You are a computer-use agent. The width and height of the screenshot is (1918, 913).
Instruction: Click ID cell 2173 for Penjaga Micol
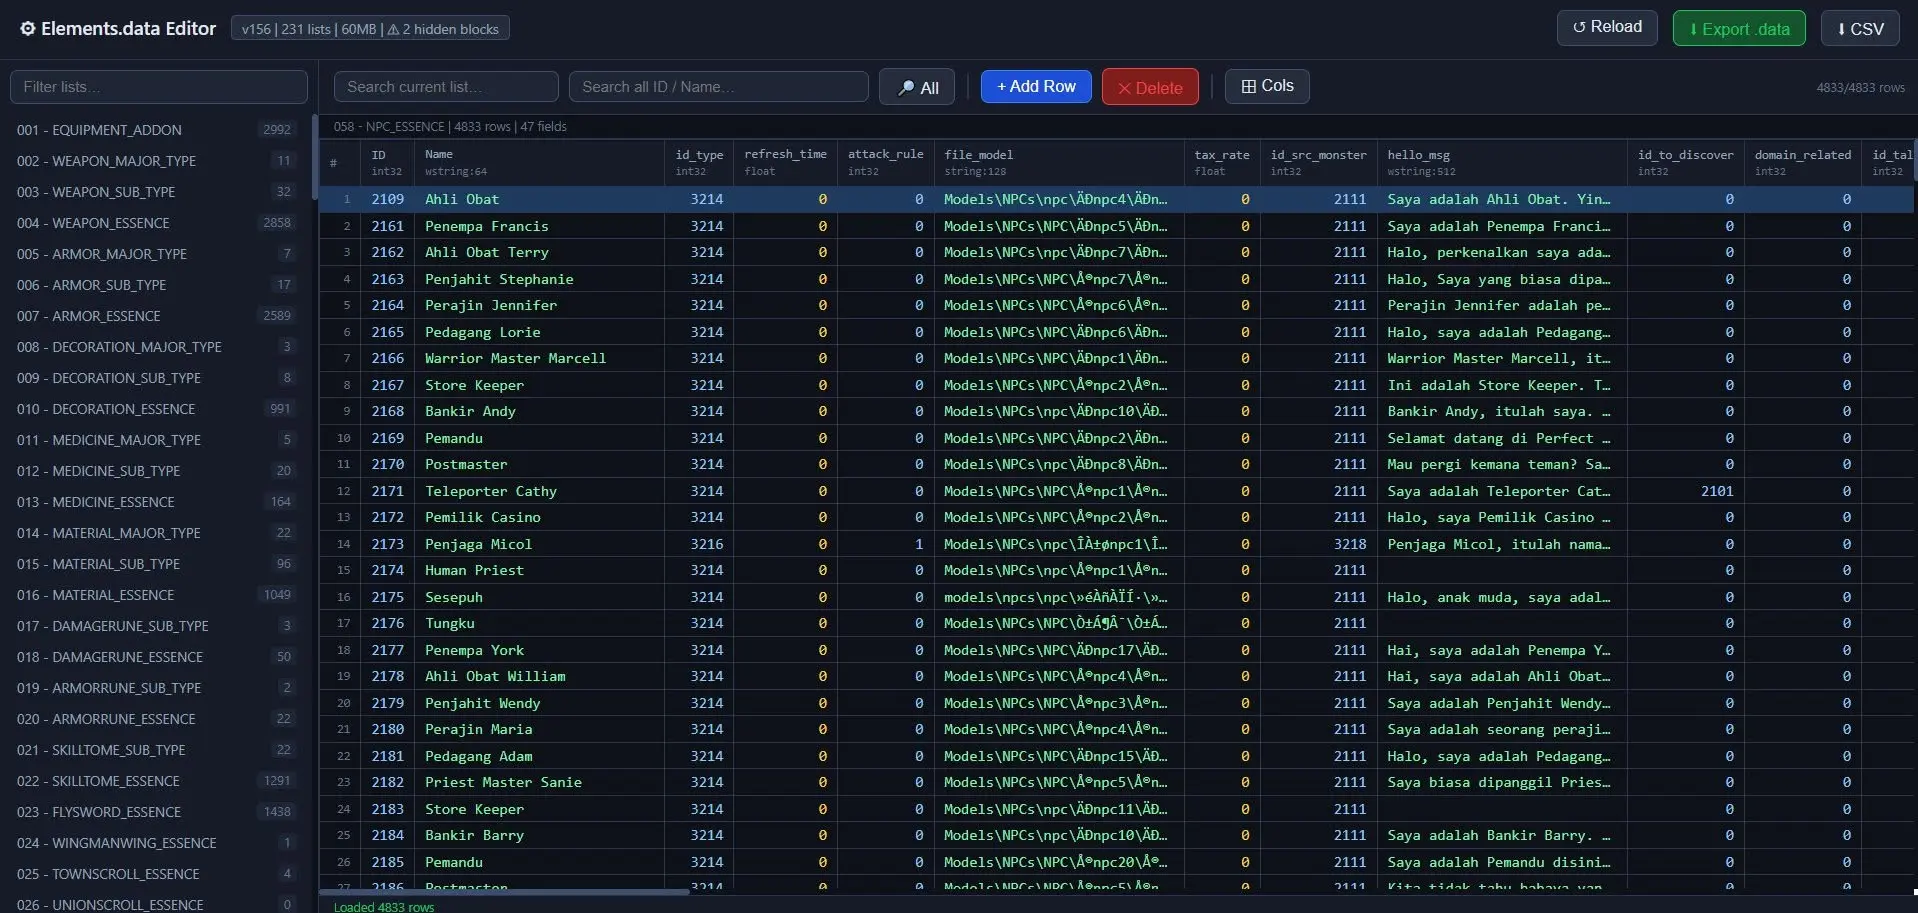388,544
